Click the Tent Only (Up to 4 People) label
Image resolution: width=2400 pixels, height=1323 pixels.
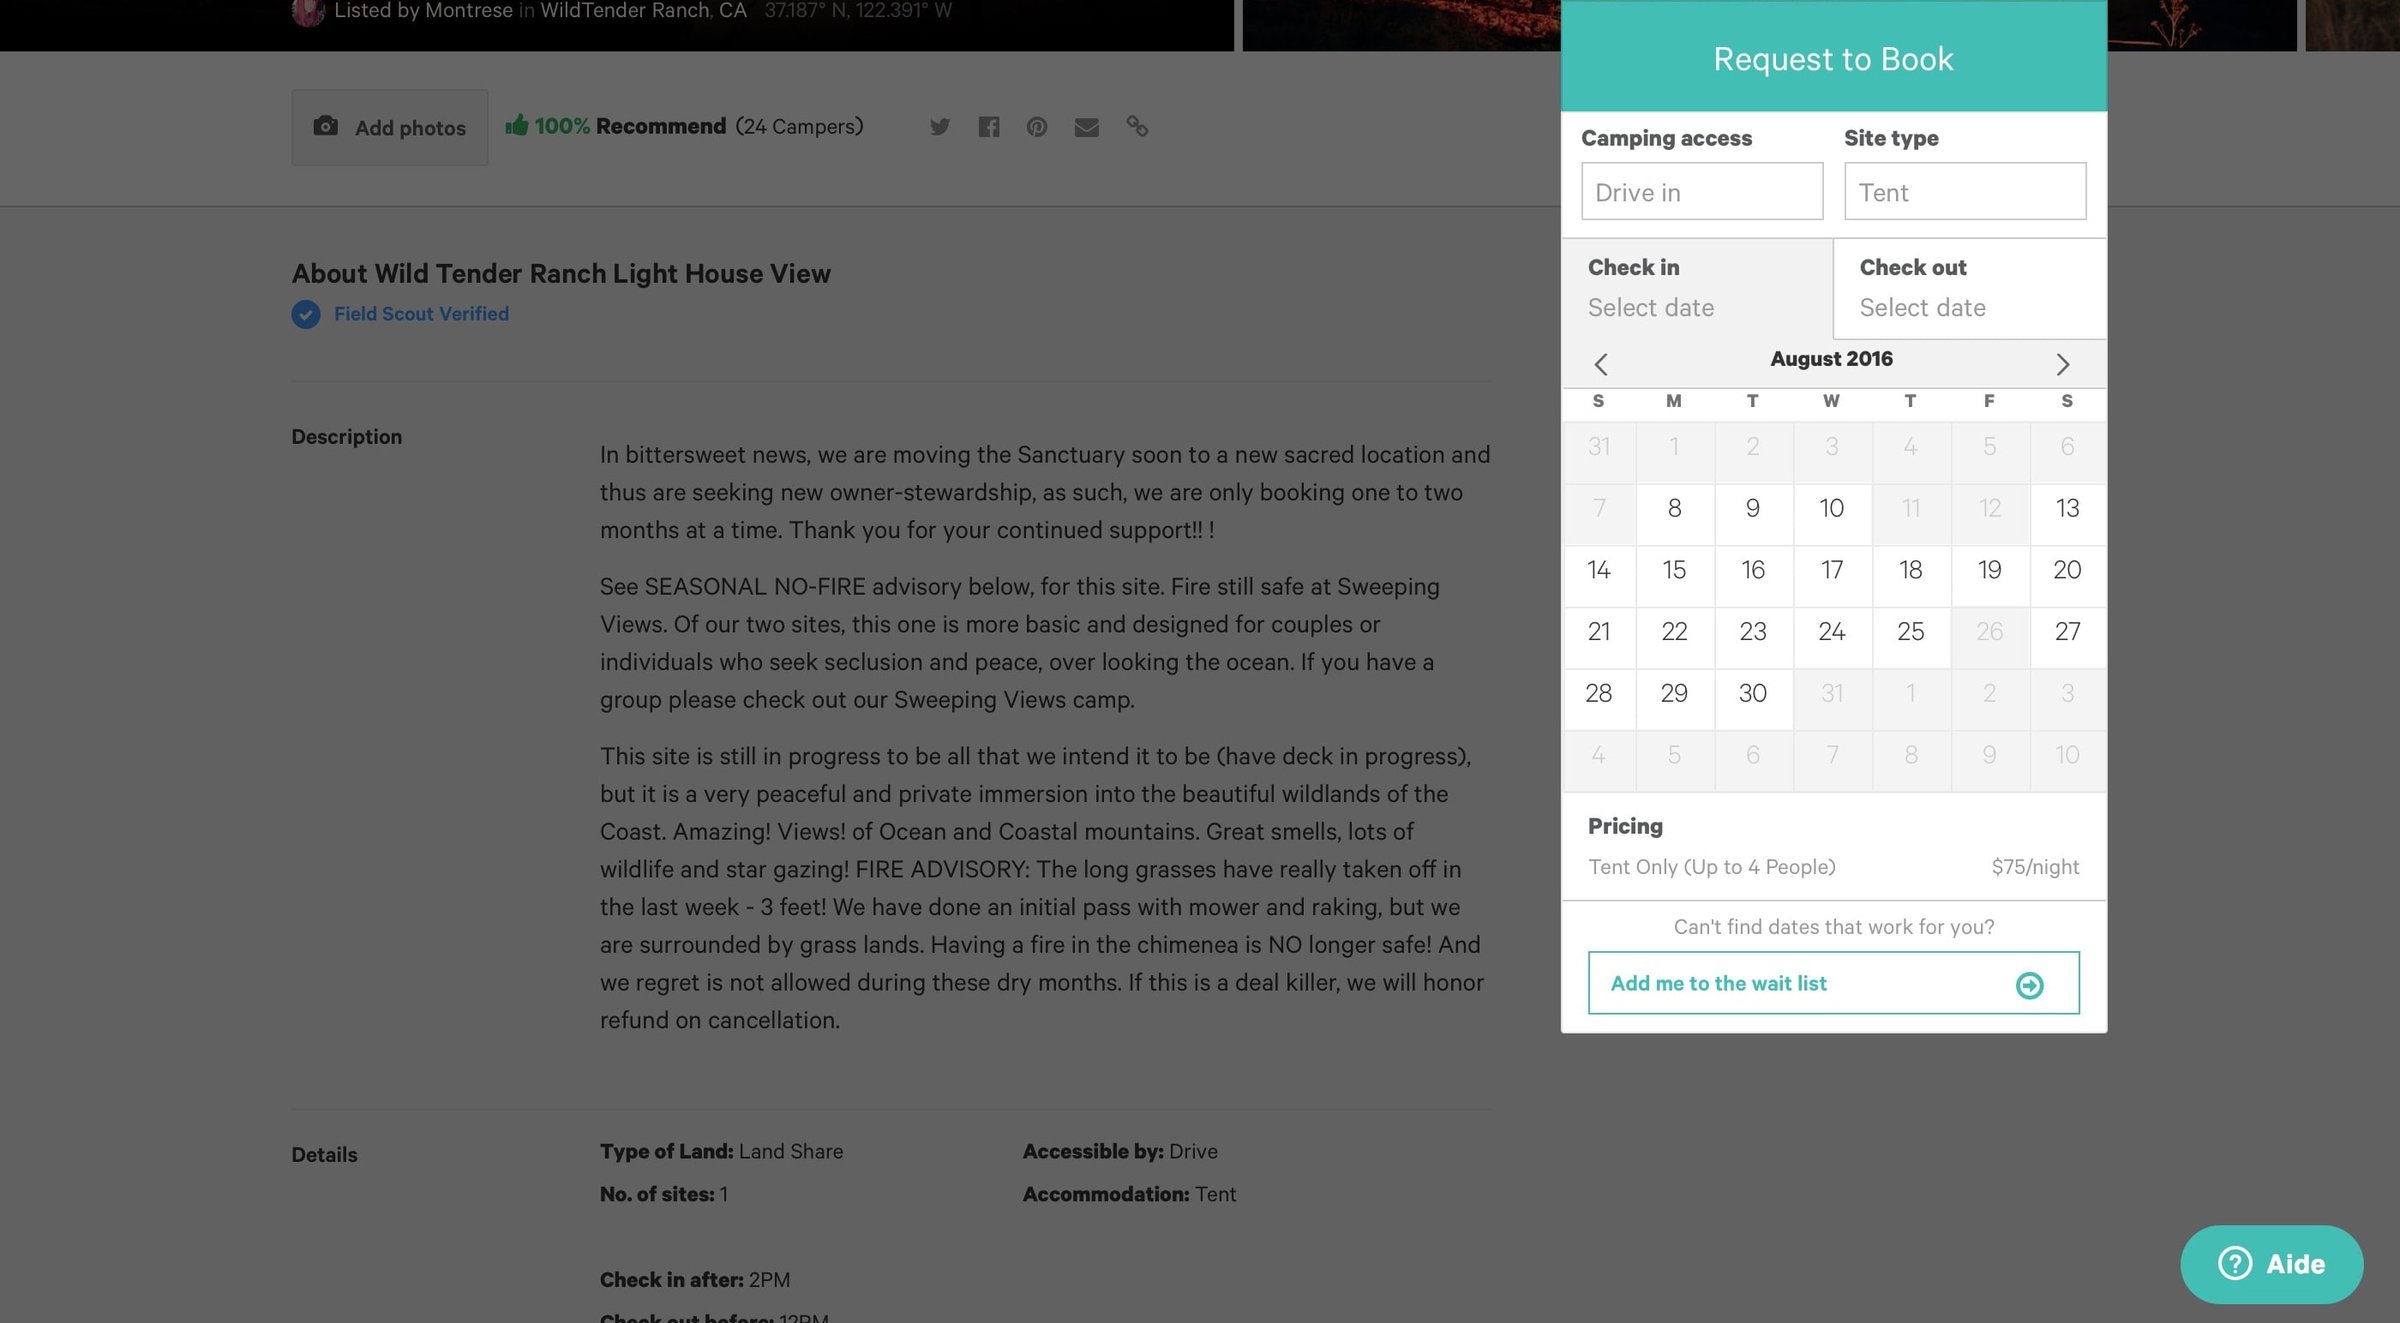click(1711, 867)
